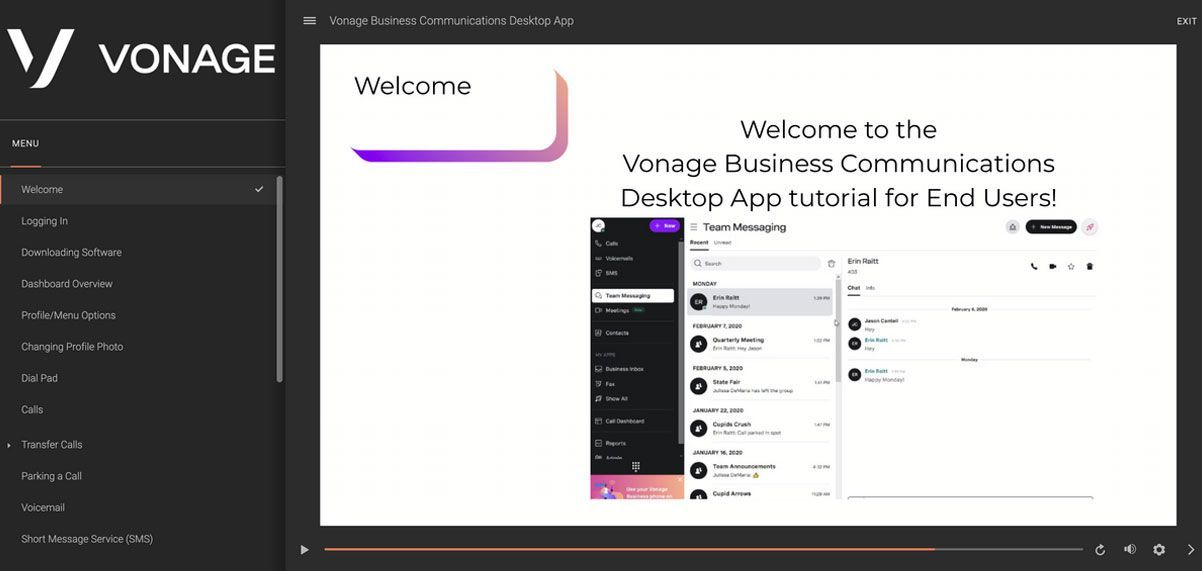
Task: Open the Welcome lesson in the menu
Action: (138, 189)
